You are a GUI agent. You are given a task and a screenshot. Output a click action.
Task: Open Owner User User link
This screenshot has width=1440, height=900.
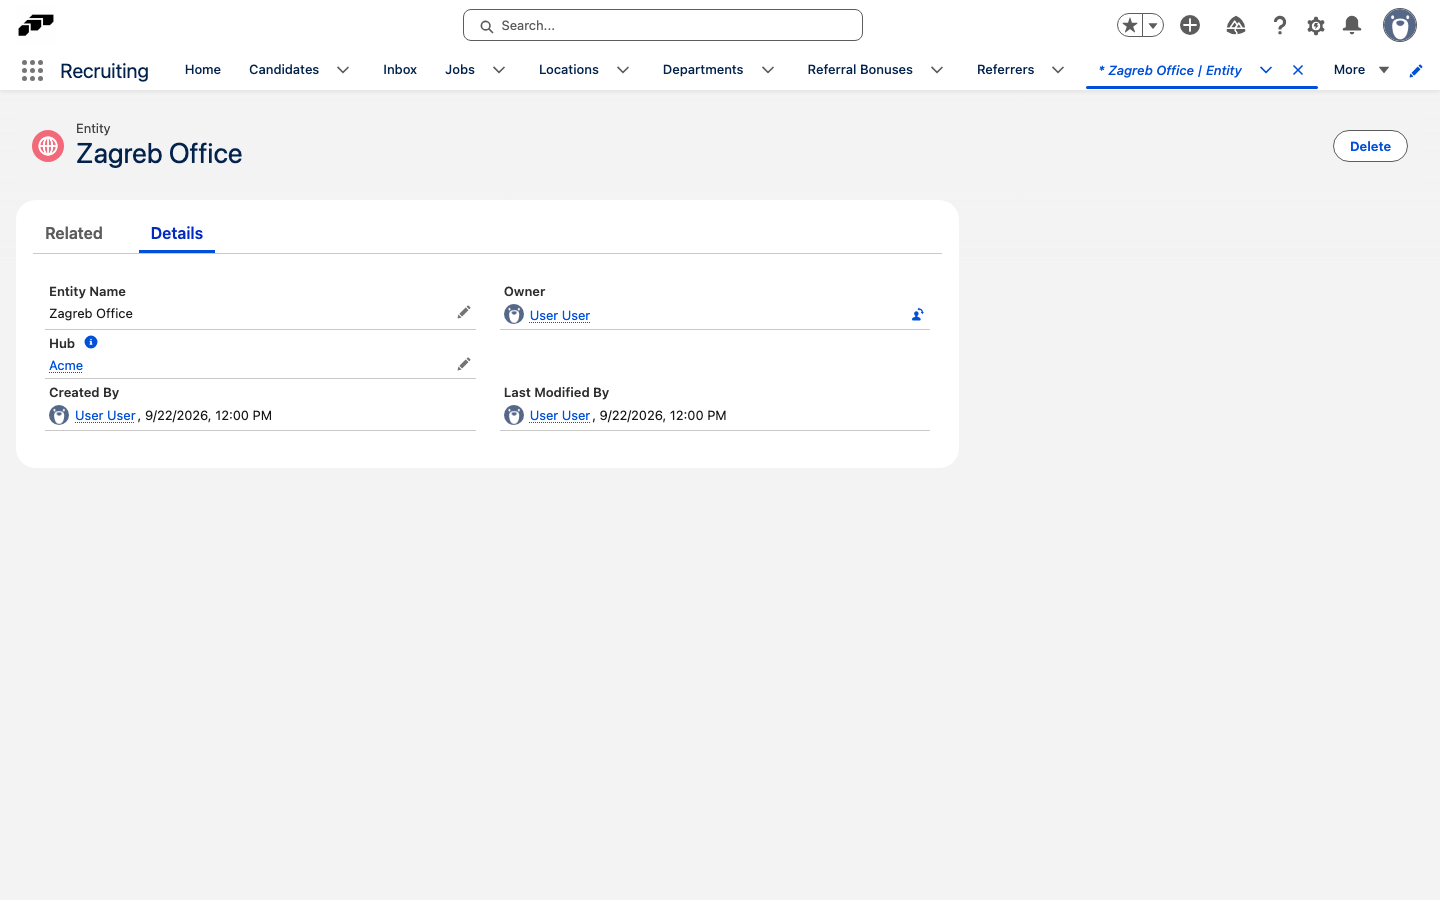click(560, 315)
